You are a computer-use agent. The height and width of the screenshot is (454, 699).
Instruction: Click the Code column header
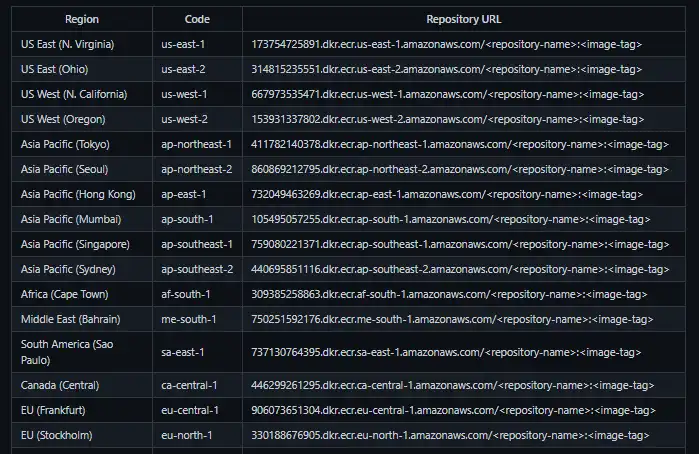(x=197, y=19)
